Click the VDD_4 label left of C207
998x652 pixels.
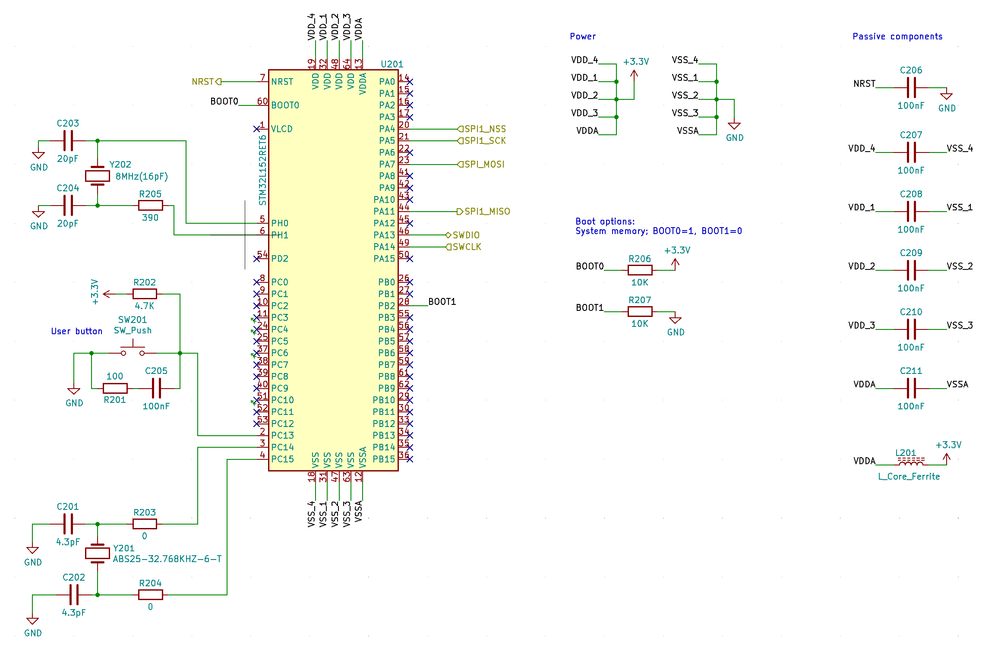(x=861, y=148)
